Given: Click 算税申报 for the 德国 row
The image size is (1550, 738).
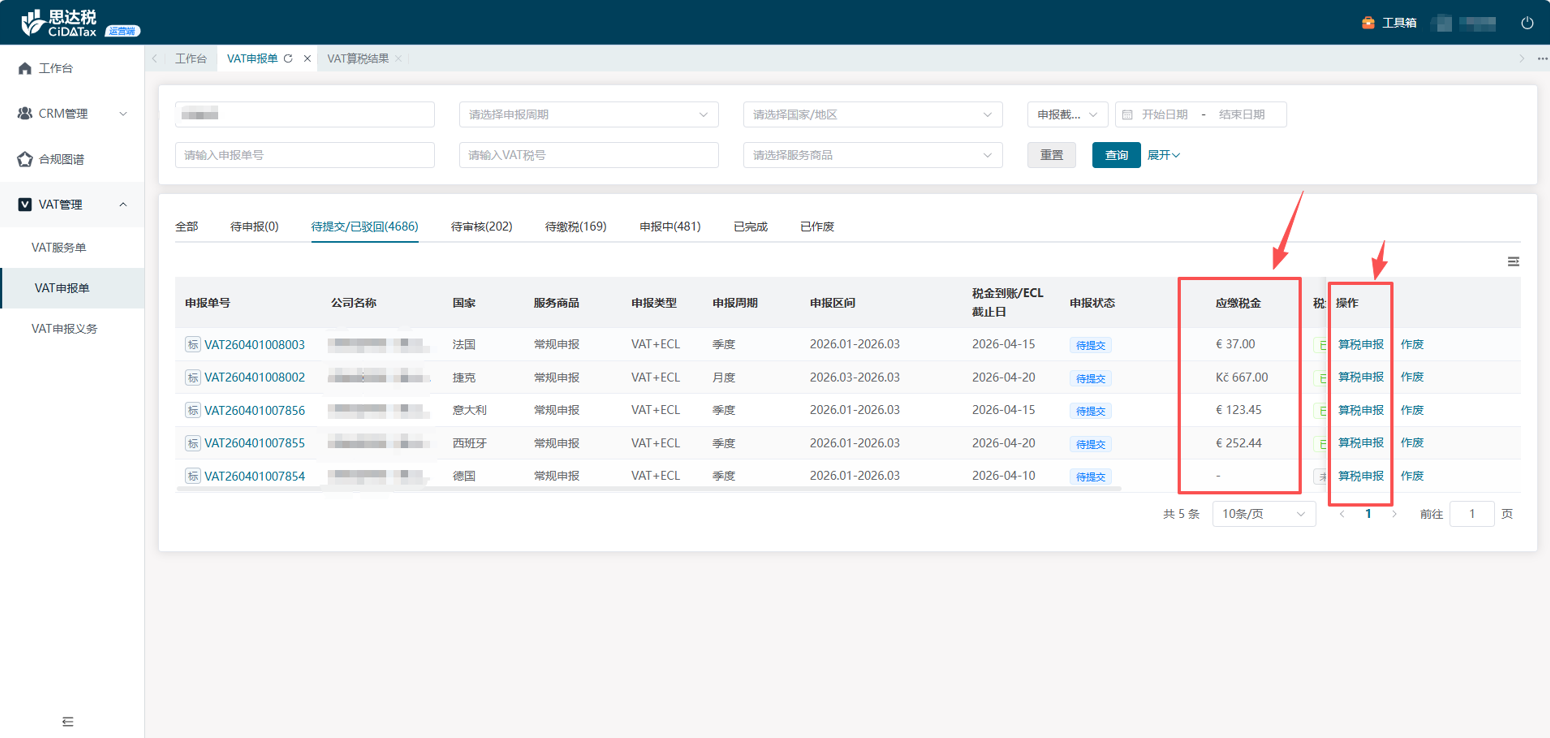Looking at the screenshot, I should tap(1360, 476).
